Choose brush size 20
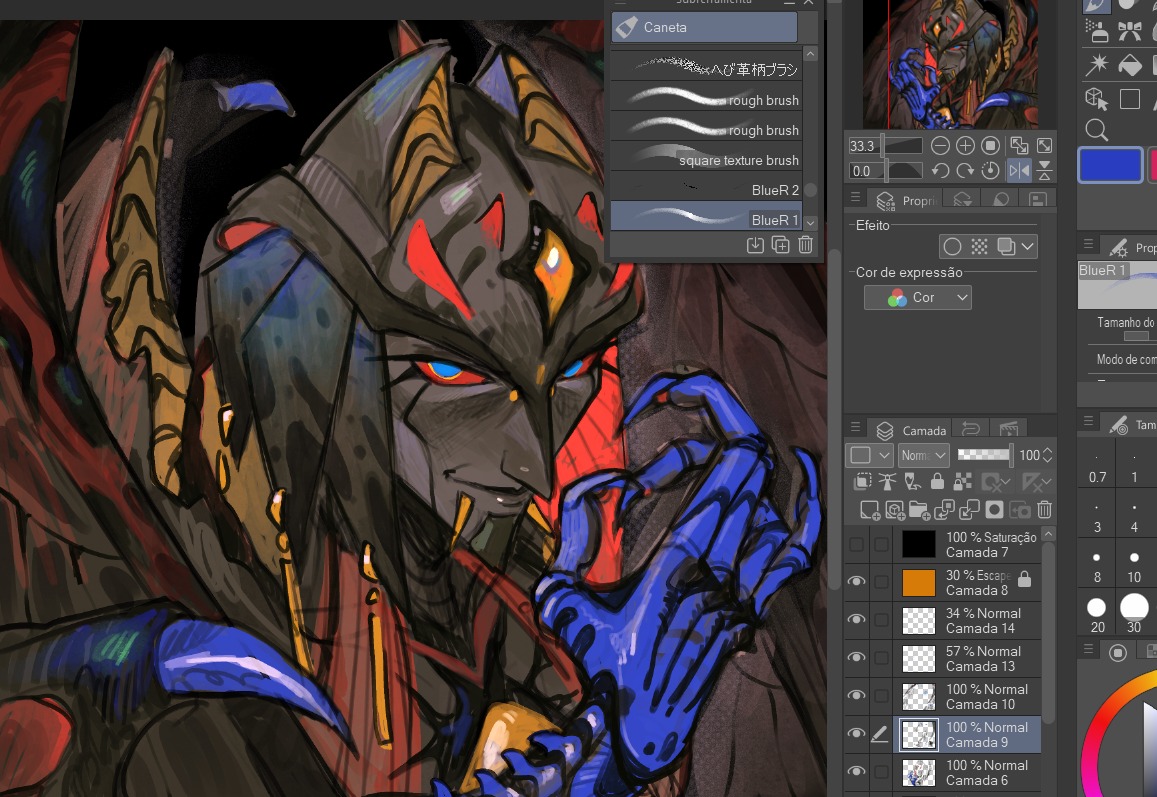 pos(1097,614)
